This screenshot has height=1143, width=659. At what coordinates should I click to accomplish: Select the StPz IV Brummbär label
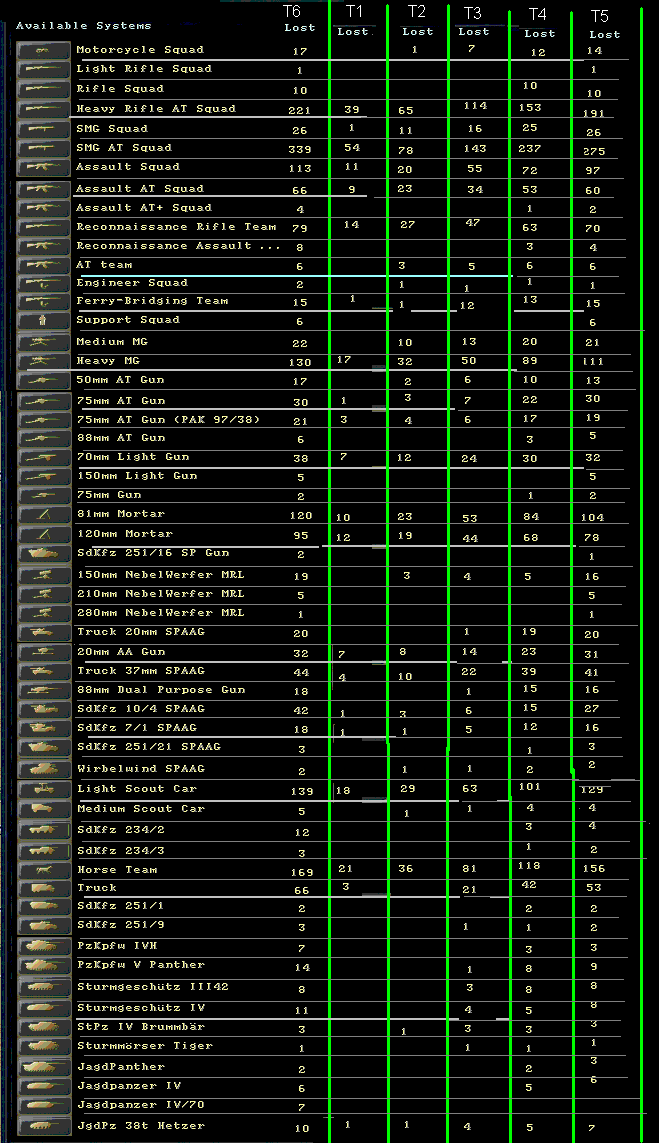pos(141,1026)
